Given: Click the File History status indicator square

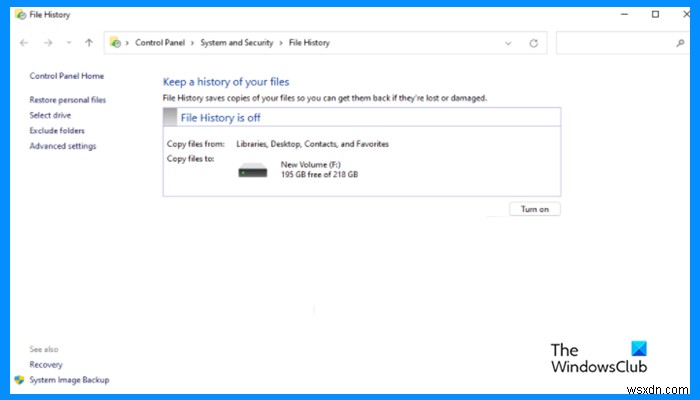Looking at the screenshot, I should pyautogui.click(x=170, y=117).
